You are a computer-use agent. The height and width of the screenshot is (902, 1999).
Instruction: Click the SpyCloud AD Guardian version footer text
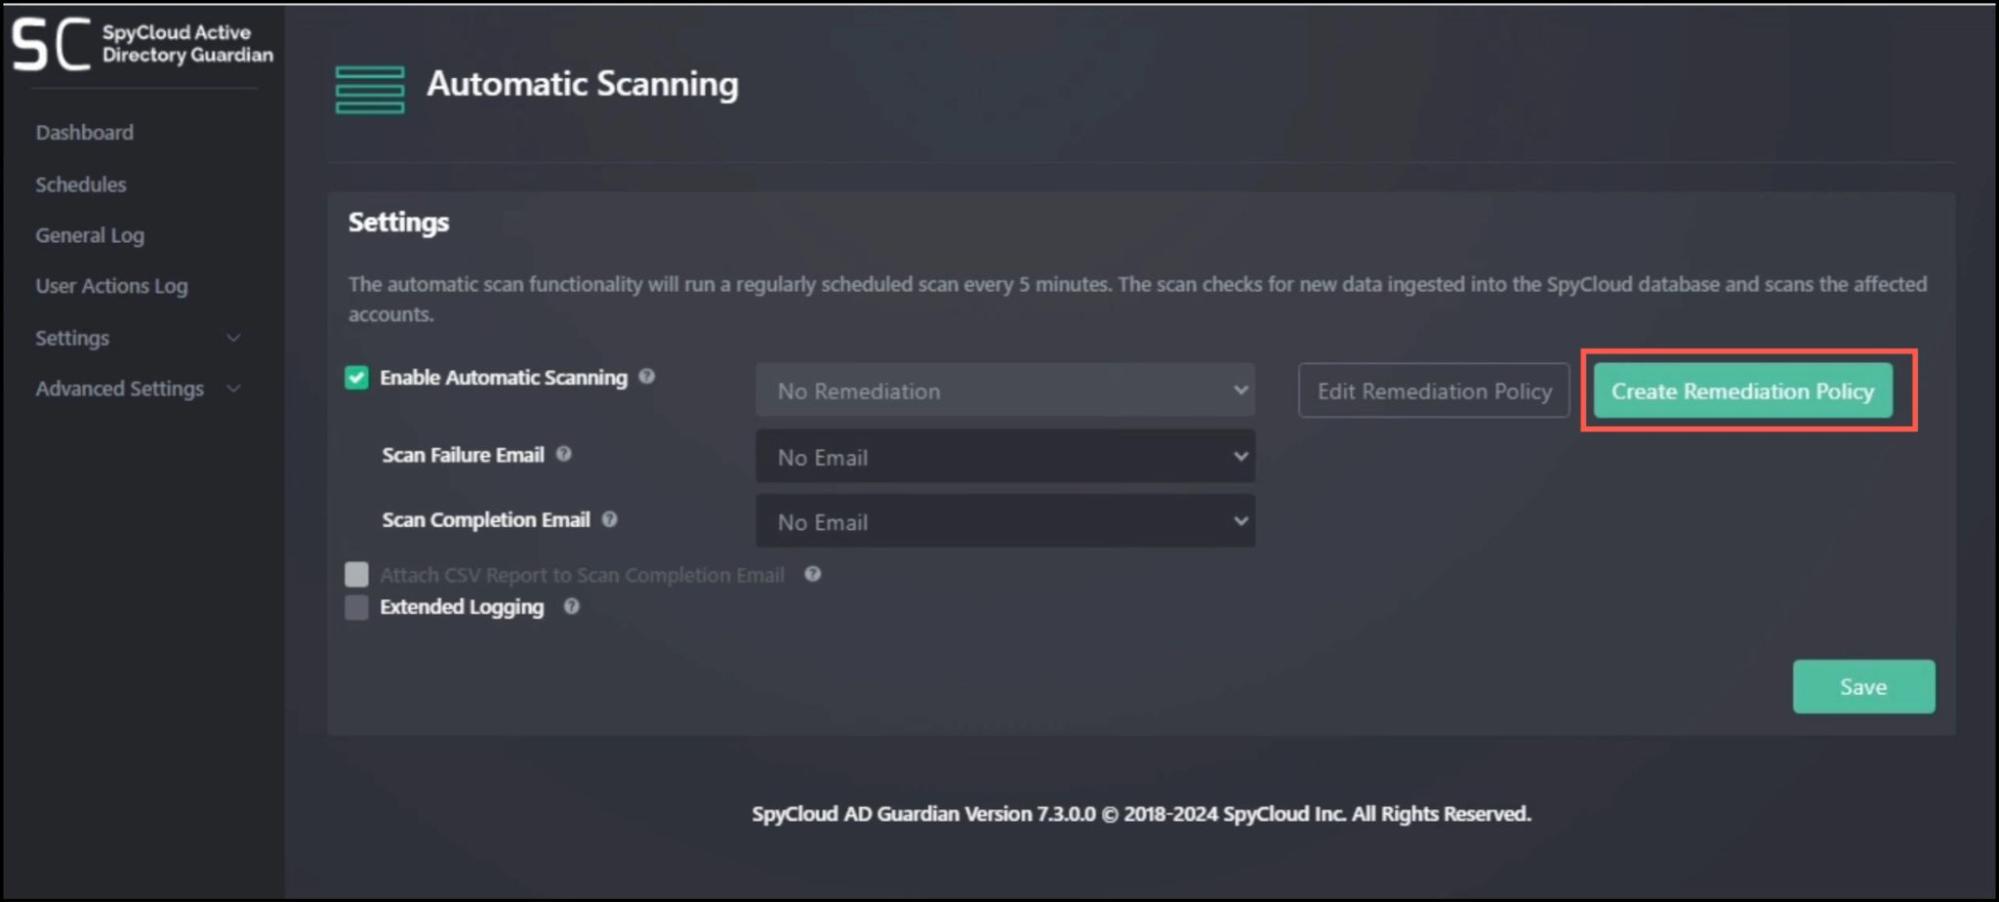tap(1141, 814)
